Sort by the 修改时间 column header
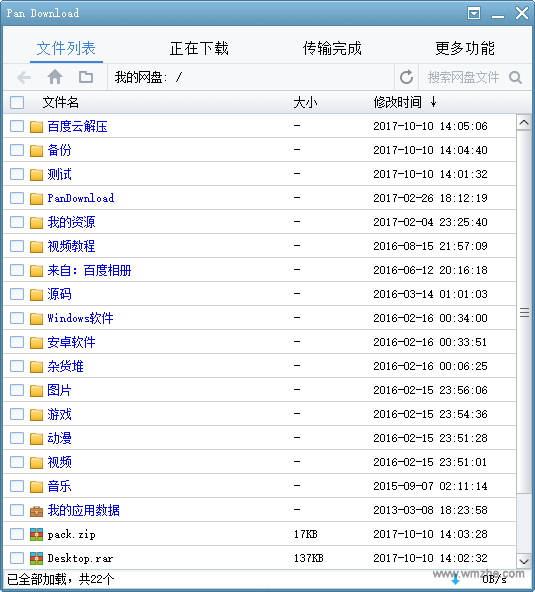 pos(398,102)
